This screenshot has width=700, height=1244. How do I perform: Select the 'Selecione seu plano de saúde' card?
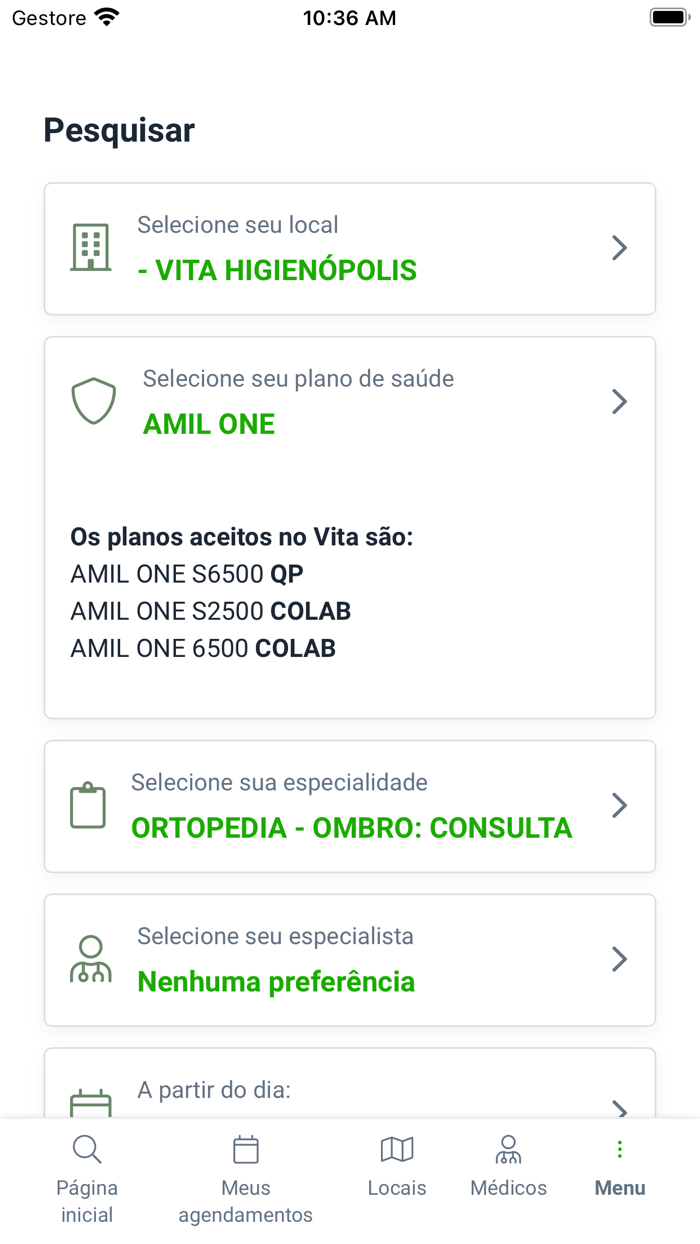point(350,401)
